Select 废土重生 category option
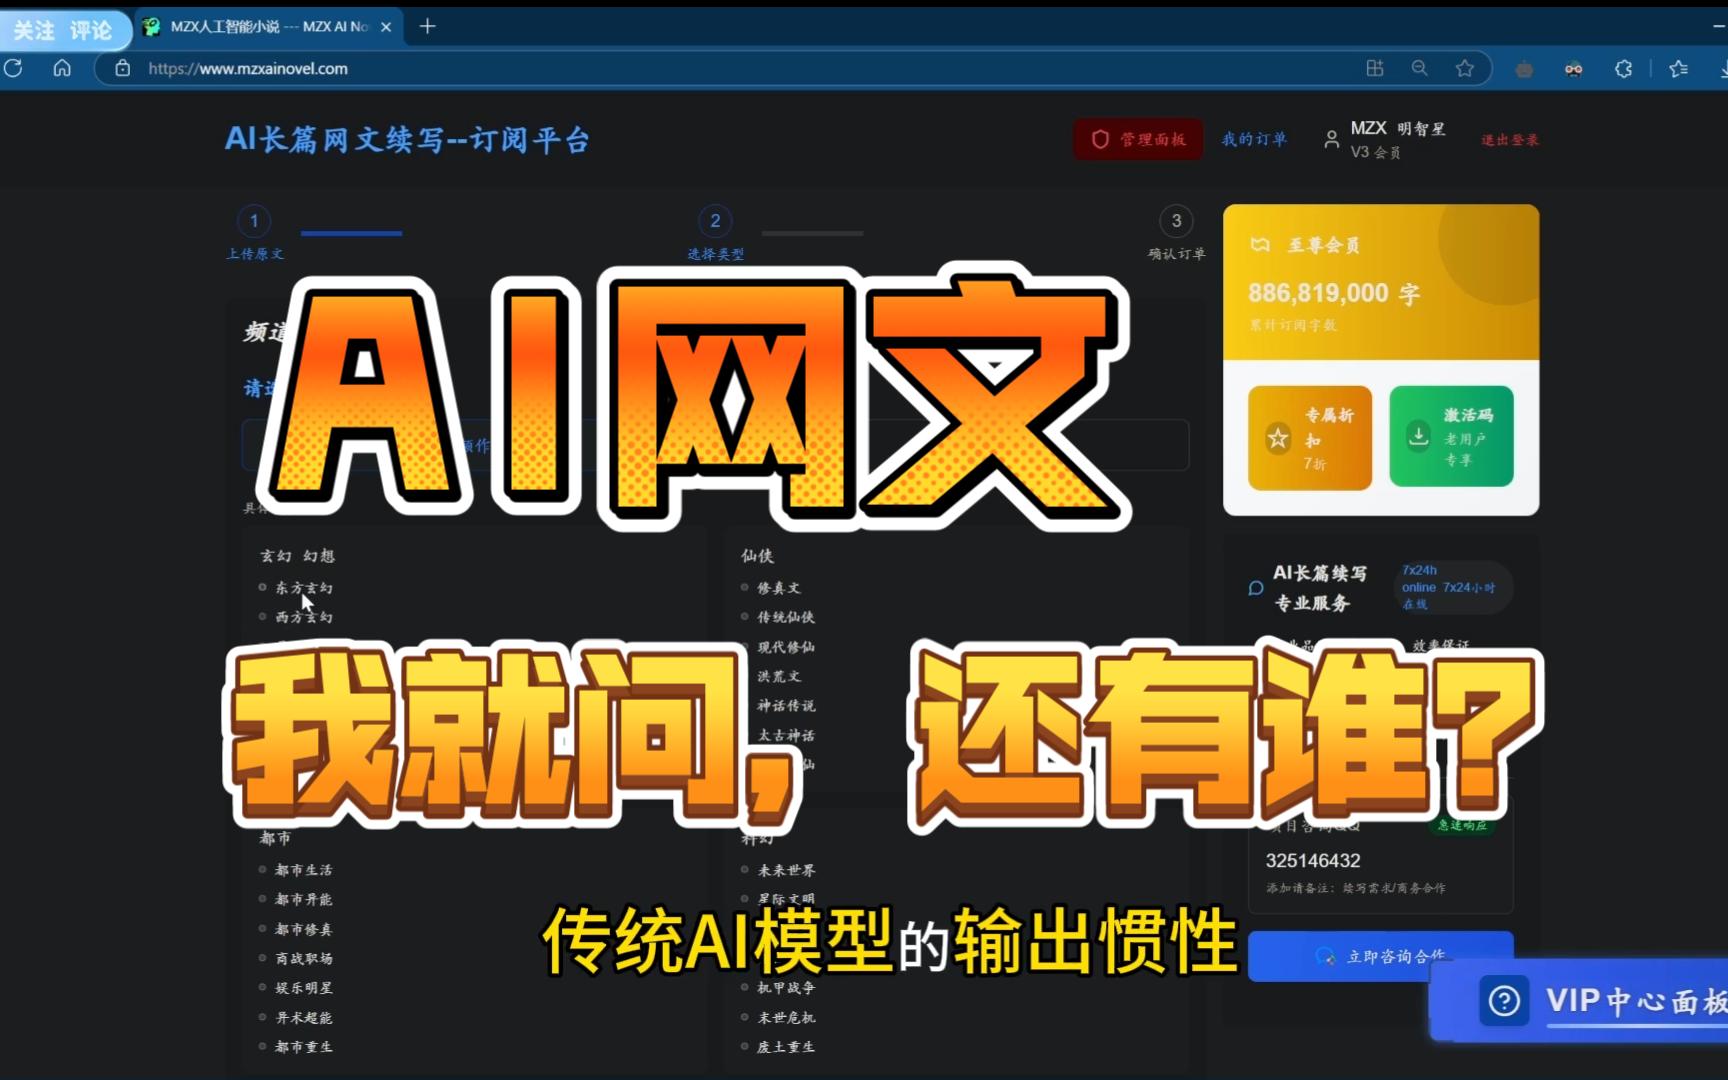This screenshot has width=1728, height=1080. [x=778, y=1047]
